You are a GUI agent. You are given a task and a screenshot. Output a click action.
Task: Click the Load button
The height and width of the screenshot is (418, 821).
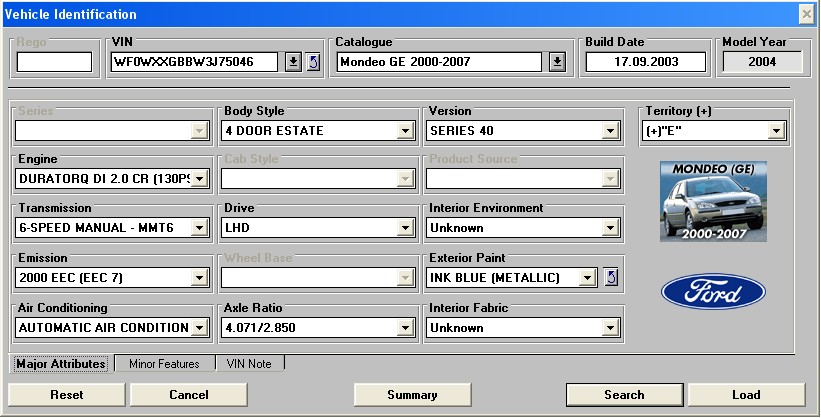746,395
